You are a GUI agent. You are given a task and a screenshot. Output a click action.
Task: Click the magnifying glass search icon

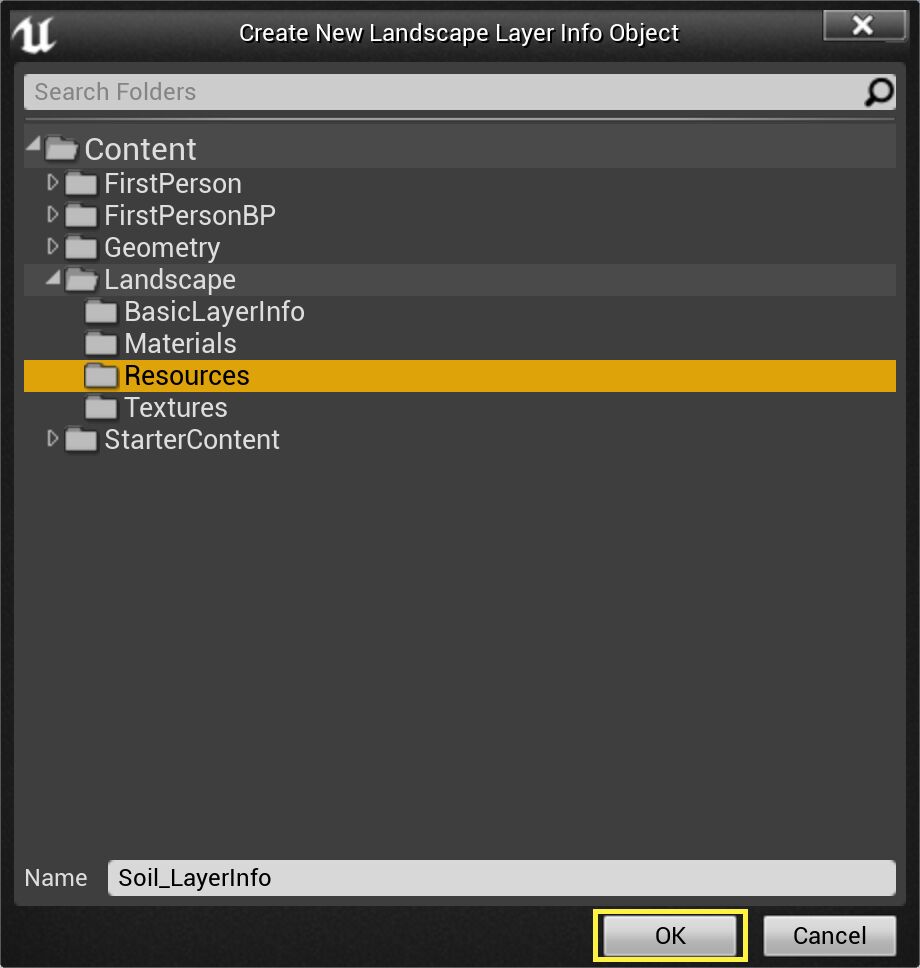[877, 91]
